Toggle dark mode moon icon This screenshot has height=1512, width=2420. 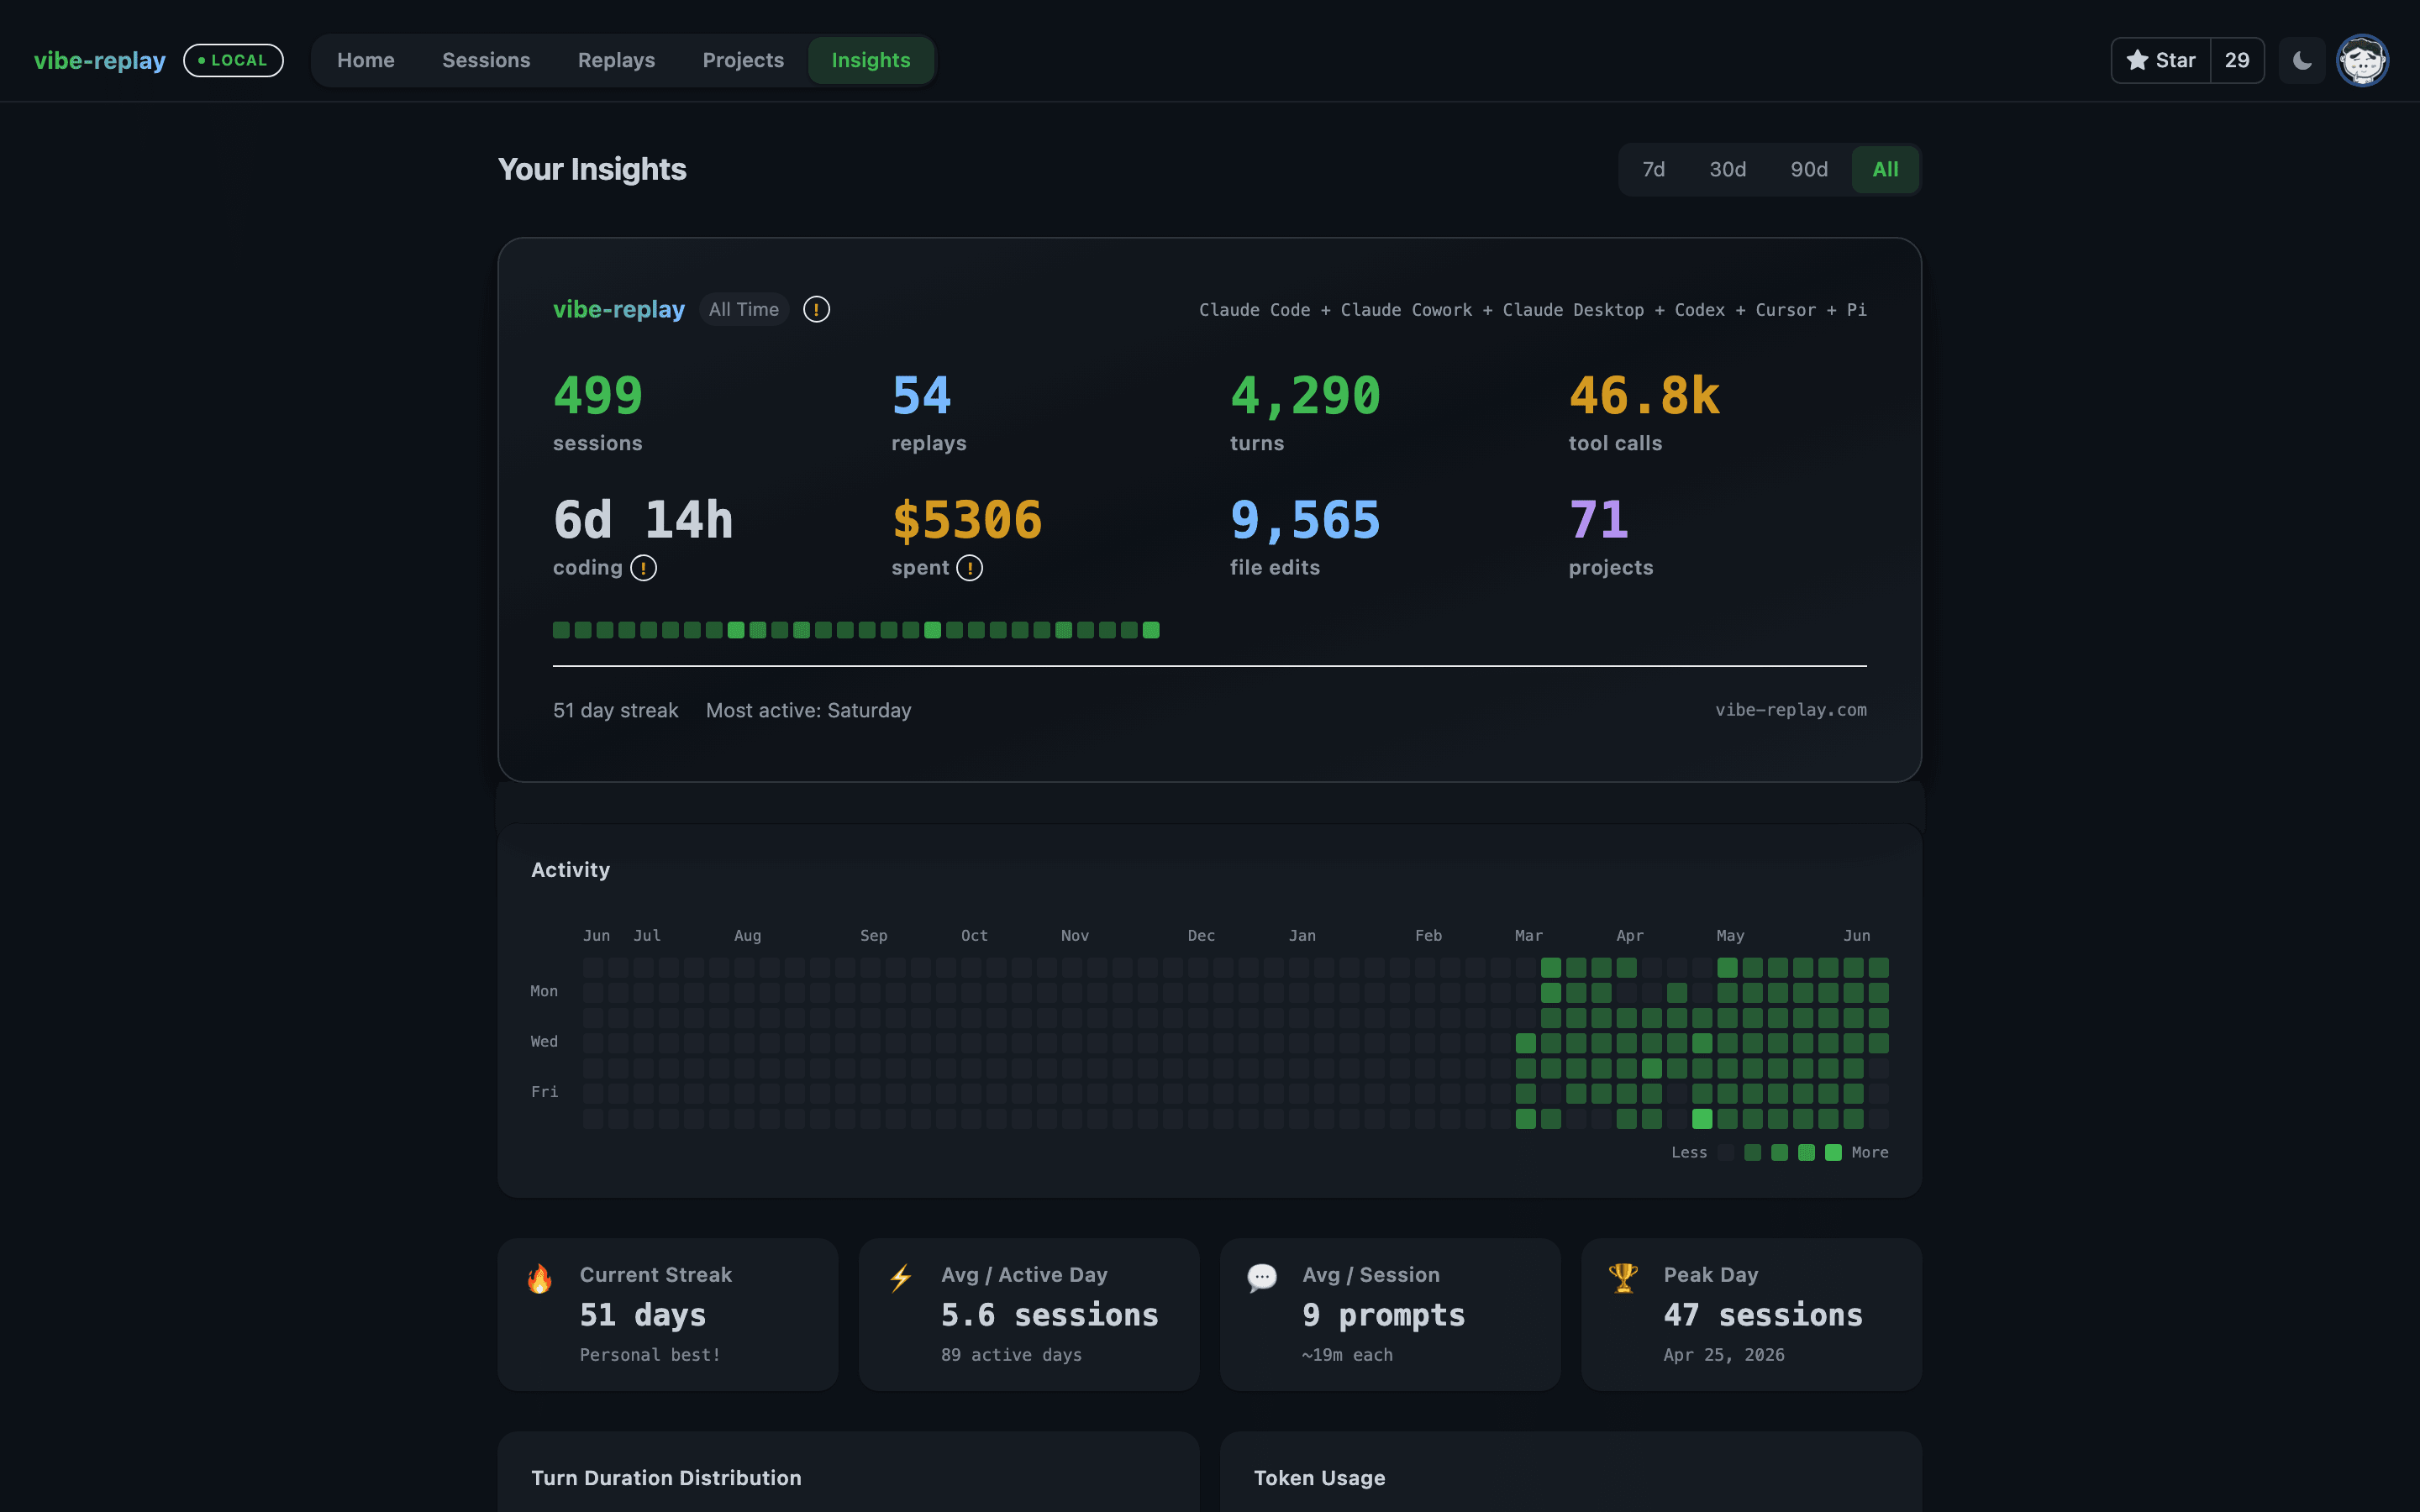tap(2301, 60)
